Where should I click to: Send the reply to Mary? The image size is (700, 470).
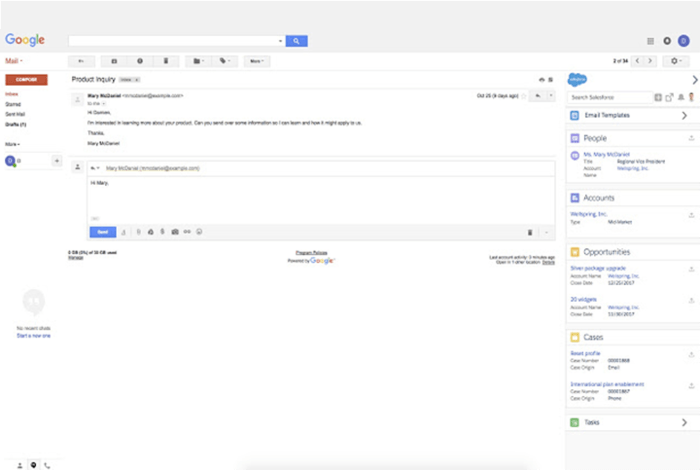point(102,231)
